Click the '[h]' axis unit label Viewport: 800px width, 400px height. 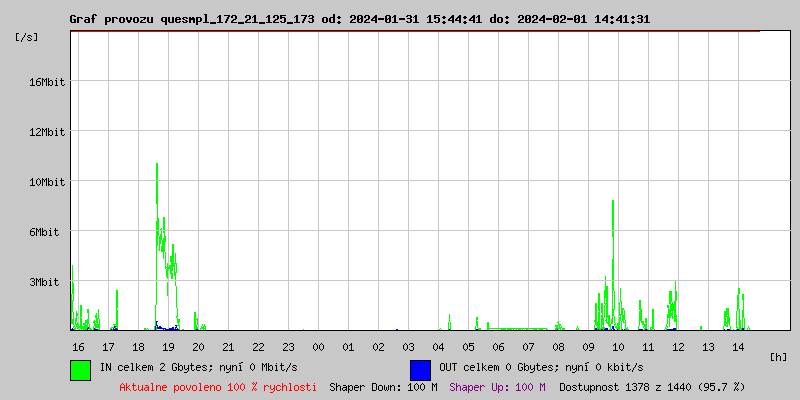779,357
